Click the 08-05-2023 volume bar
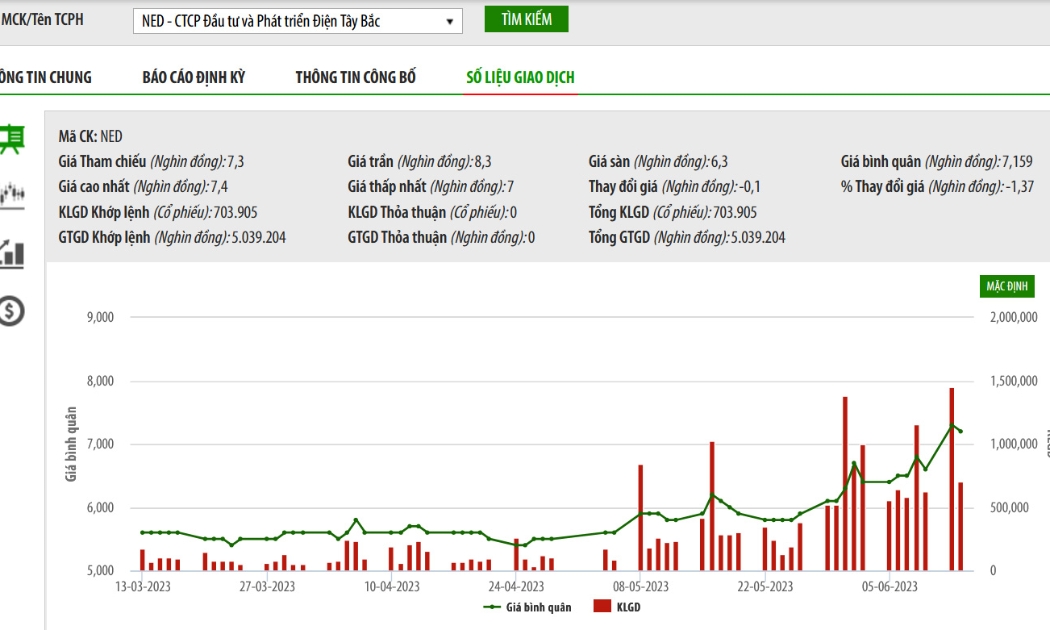Screen dimensions: 1050x630 coord(641,518)
